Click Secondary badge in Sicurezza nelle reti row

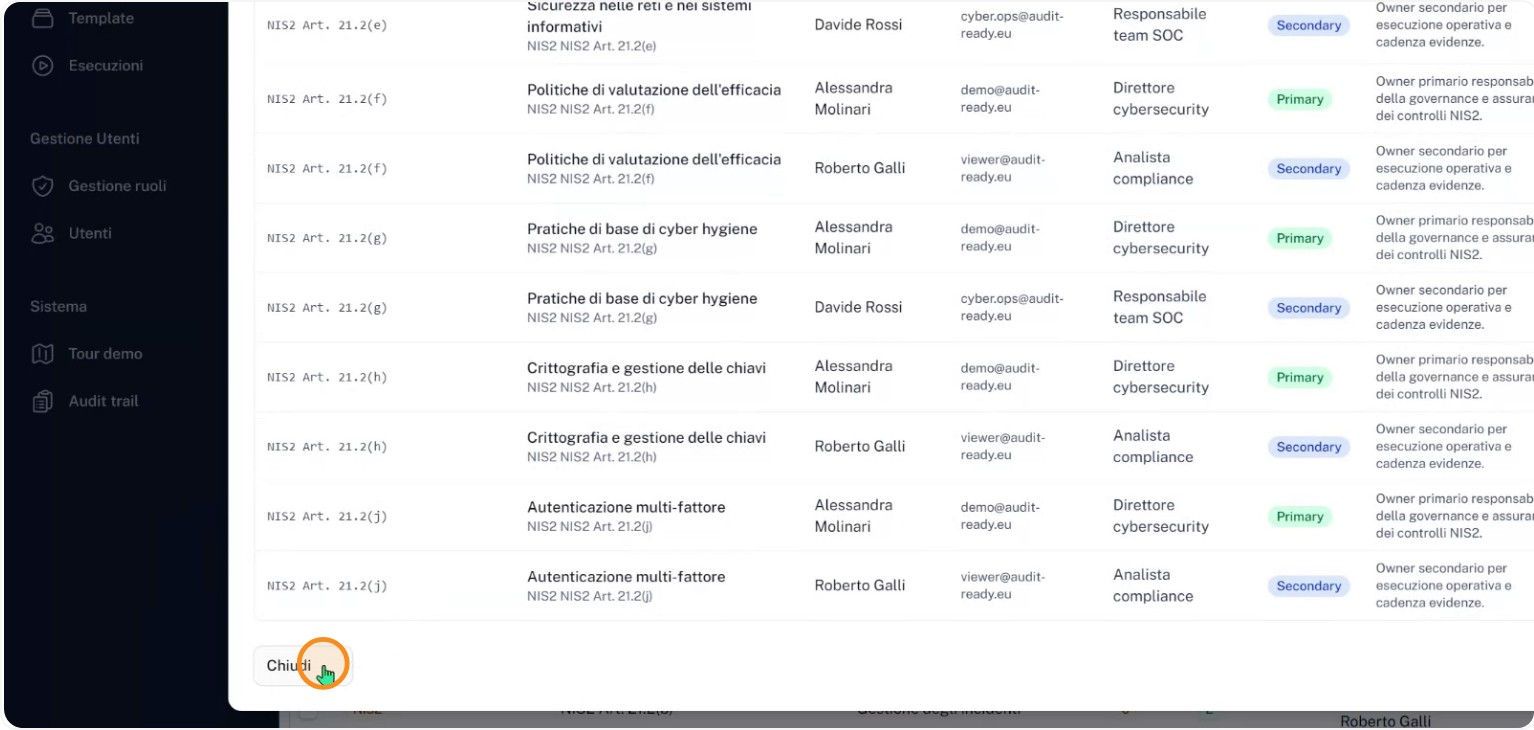coord(1308,25)
